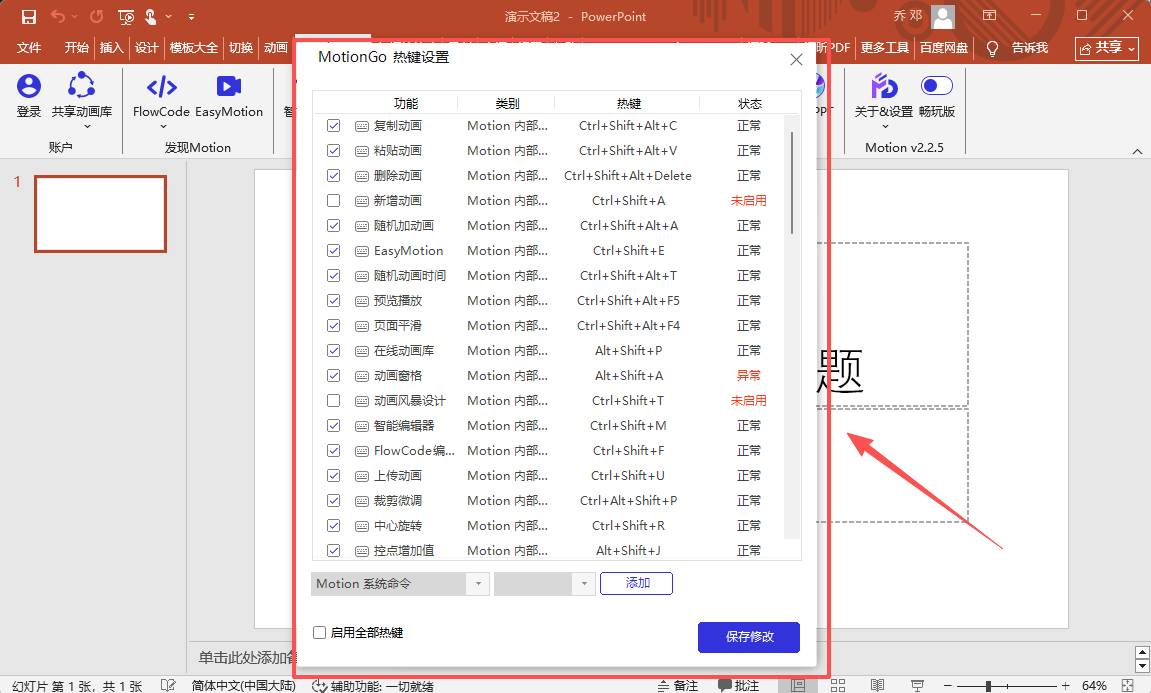Click the Undo icon
1151x693 pixels.
point(58,17)
